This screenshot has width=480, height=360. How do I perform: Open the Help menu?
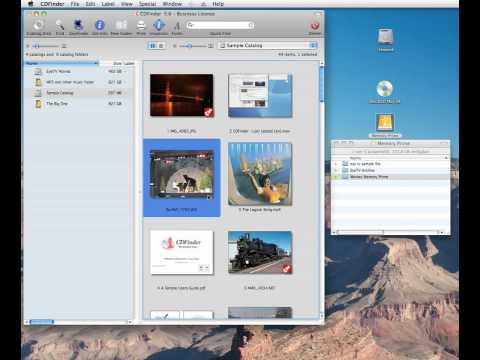218,4
